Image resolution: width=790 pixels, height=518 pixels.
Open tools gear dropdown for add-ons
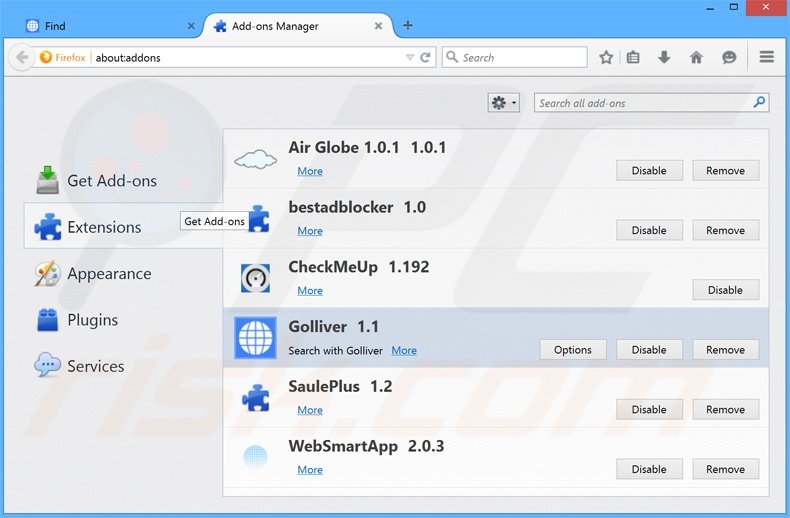503,103
